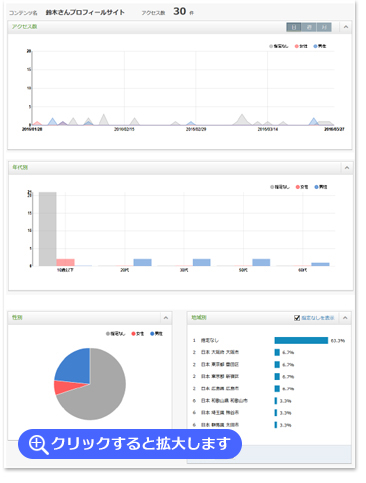Click the 指定なし row in region list
The height and width of the screenshot is (483, 366).
pos(269,340)
